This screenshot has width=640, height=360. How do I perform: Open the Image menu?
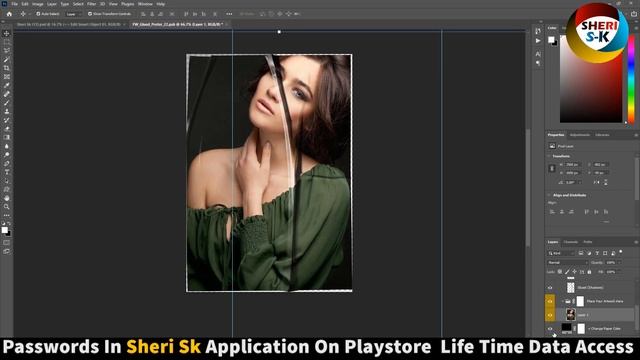pos(38,4)
